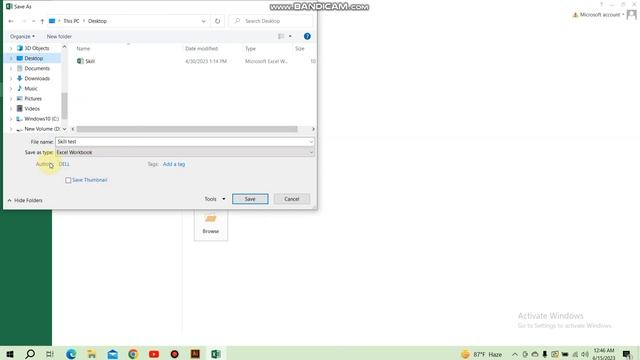Go up one folder level
Viewport: 640px width, 360px height.
pos(42,21)
